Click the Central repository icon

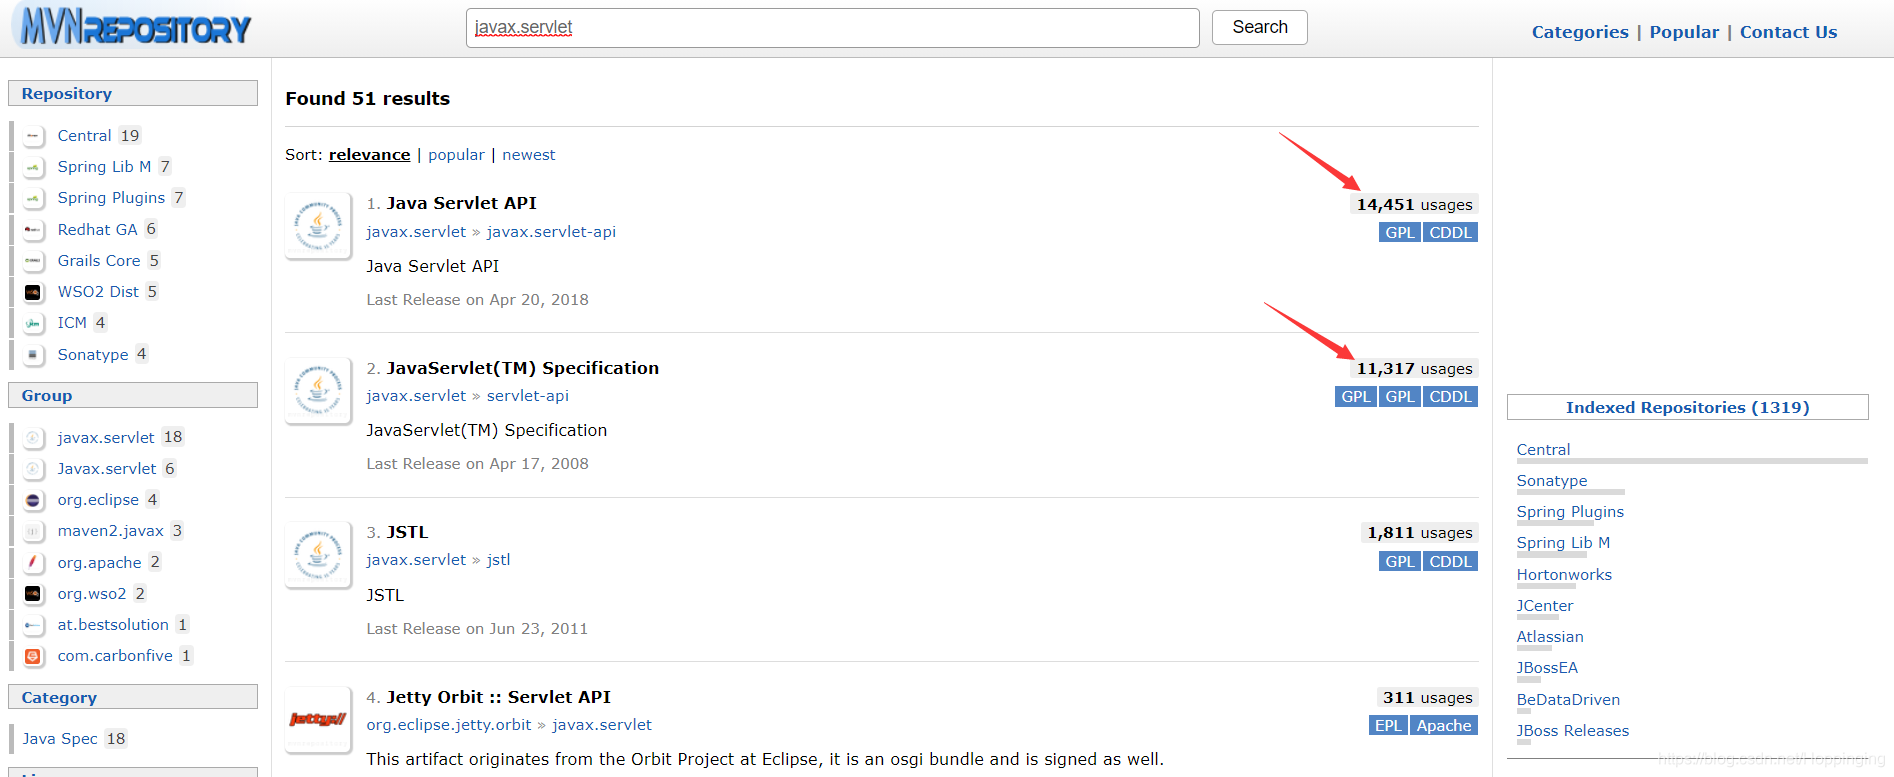point(33,136)
